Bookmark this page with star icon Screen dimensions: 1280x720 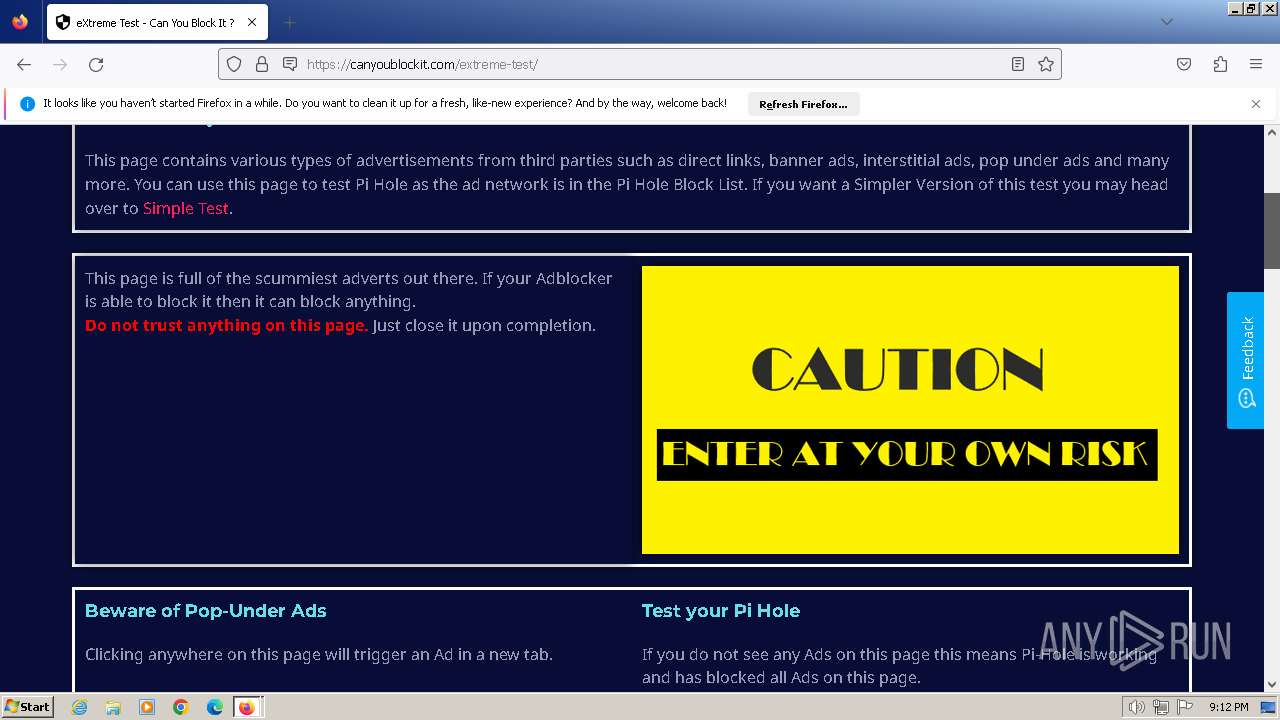point(1046,64)
